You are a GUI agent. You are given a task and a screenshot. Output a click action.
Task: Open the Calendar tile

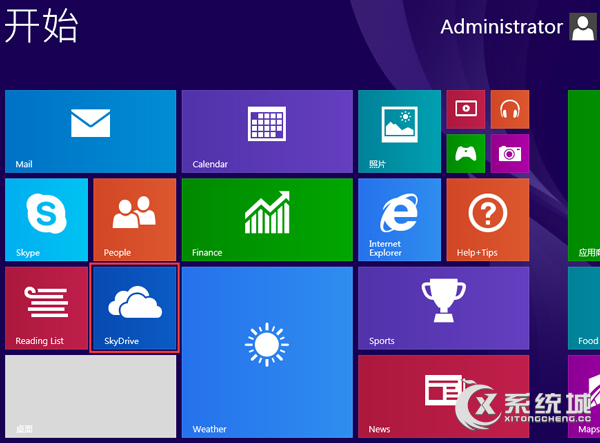pyautogui.click(x=267, y=131)
